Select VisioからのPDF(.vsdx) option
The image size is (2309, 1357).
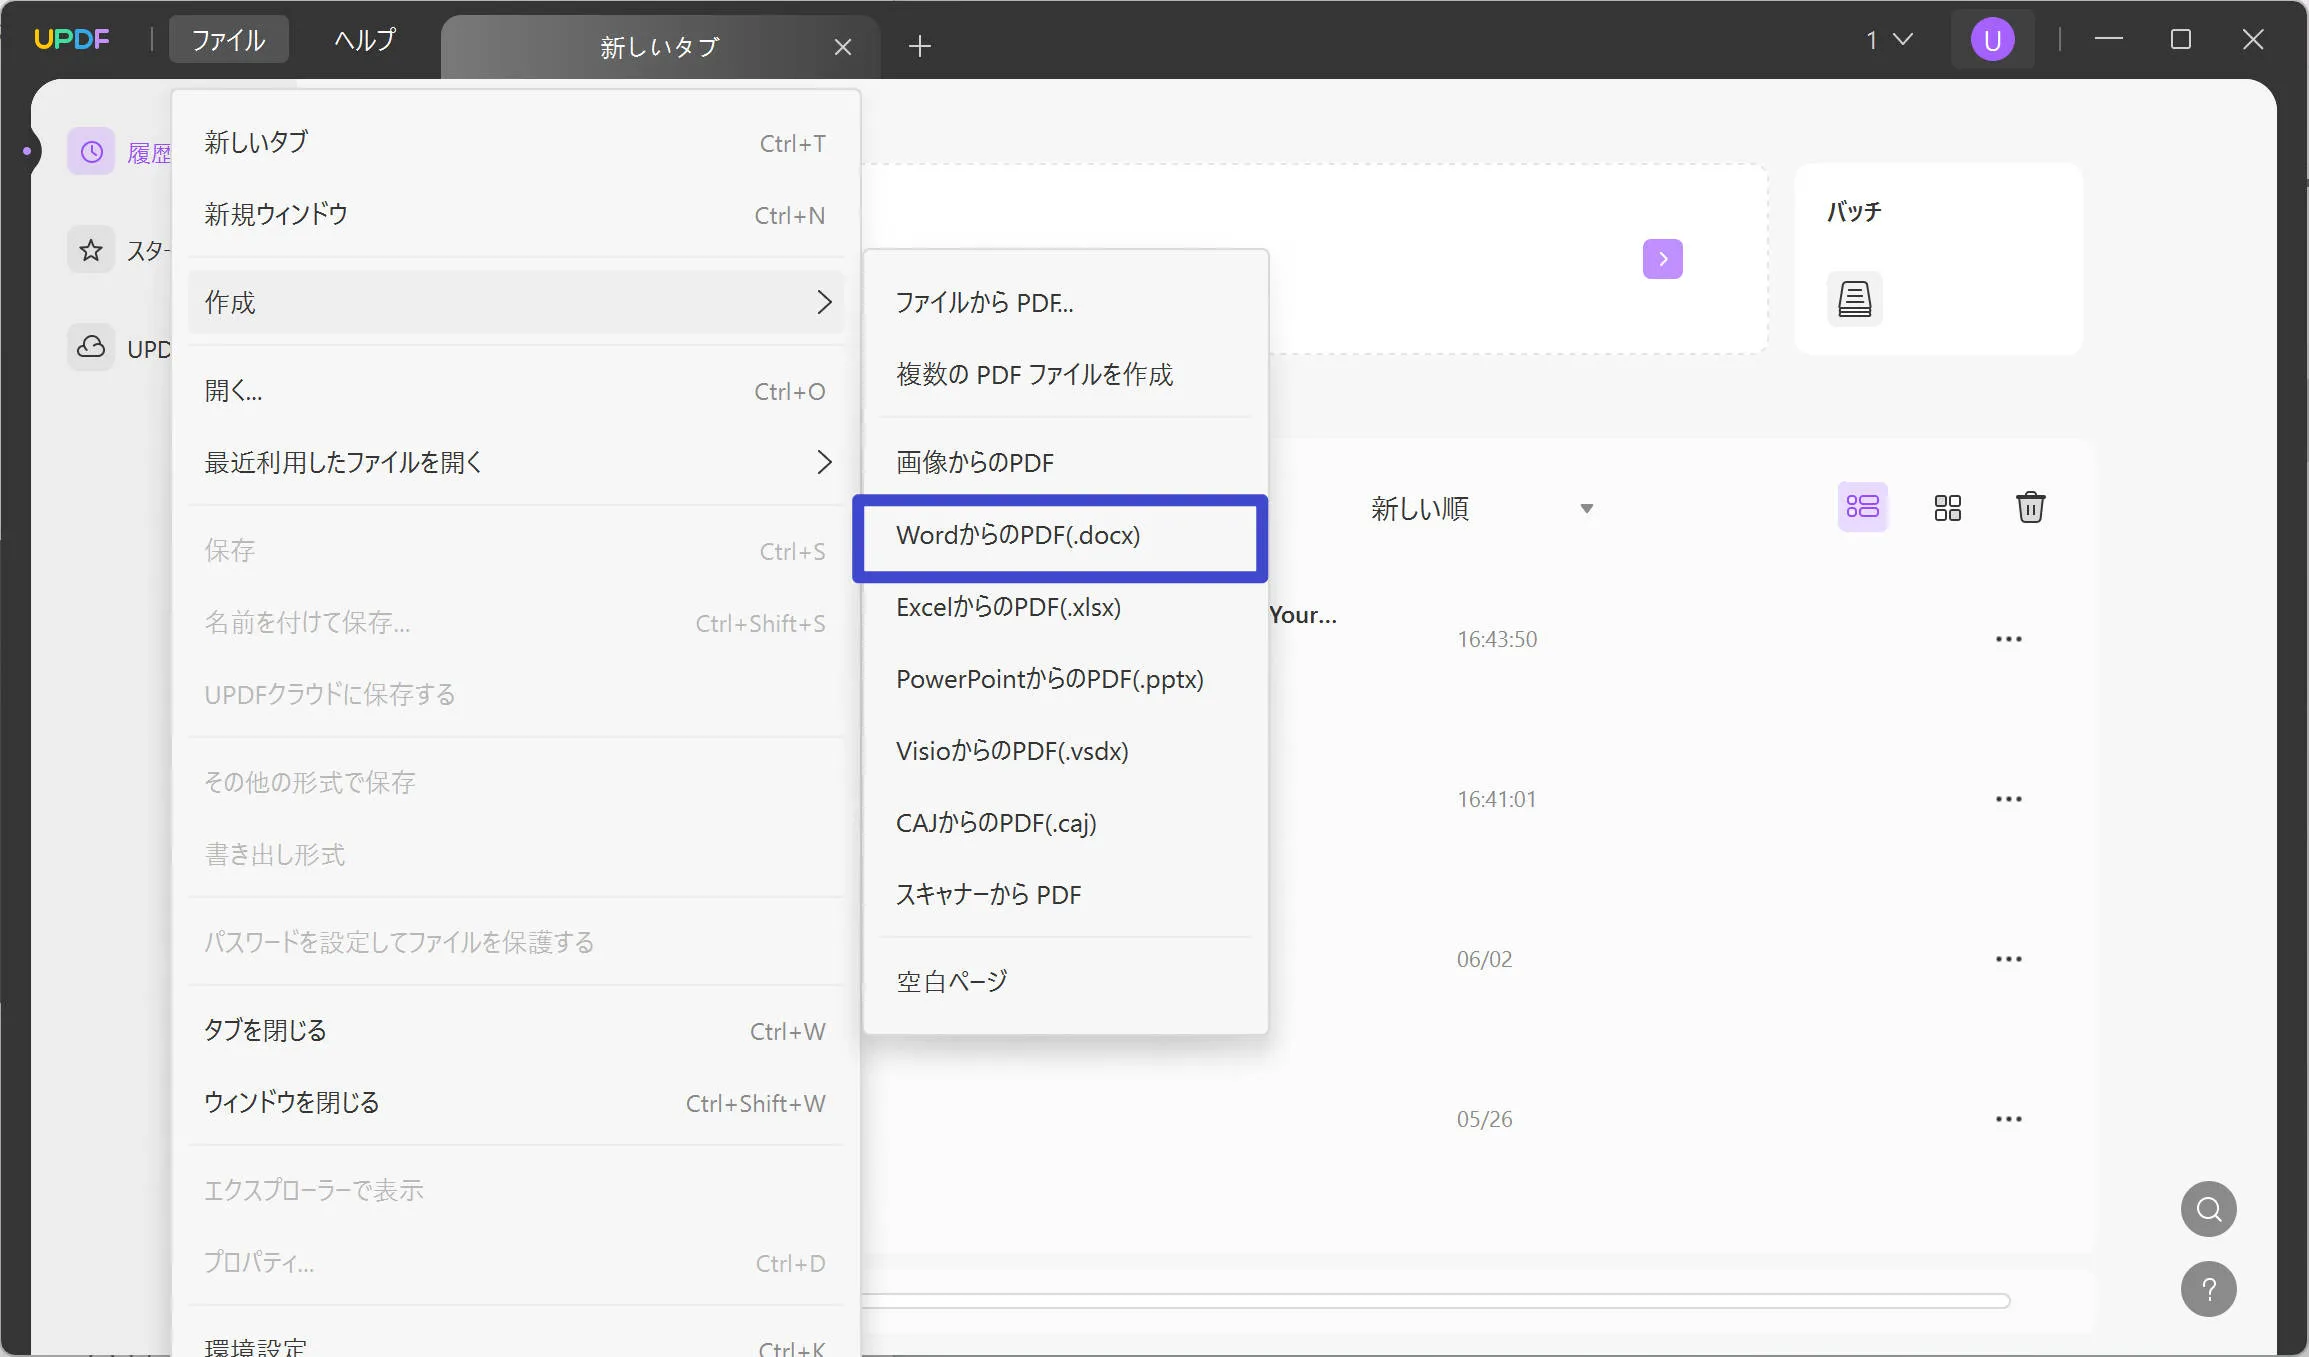click(1066, 751)
